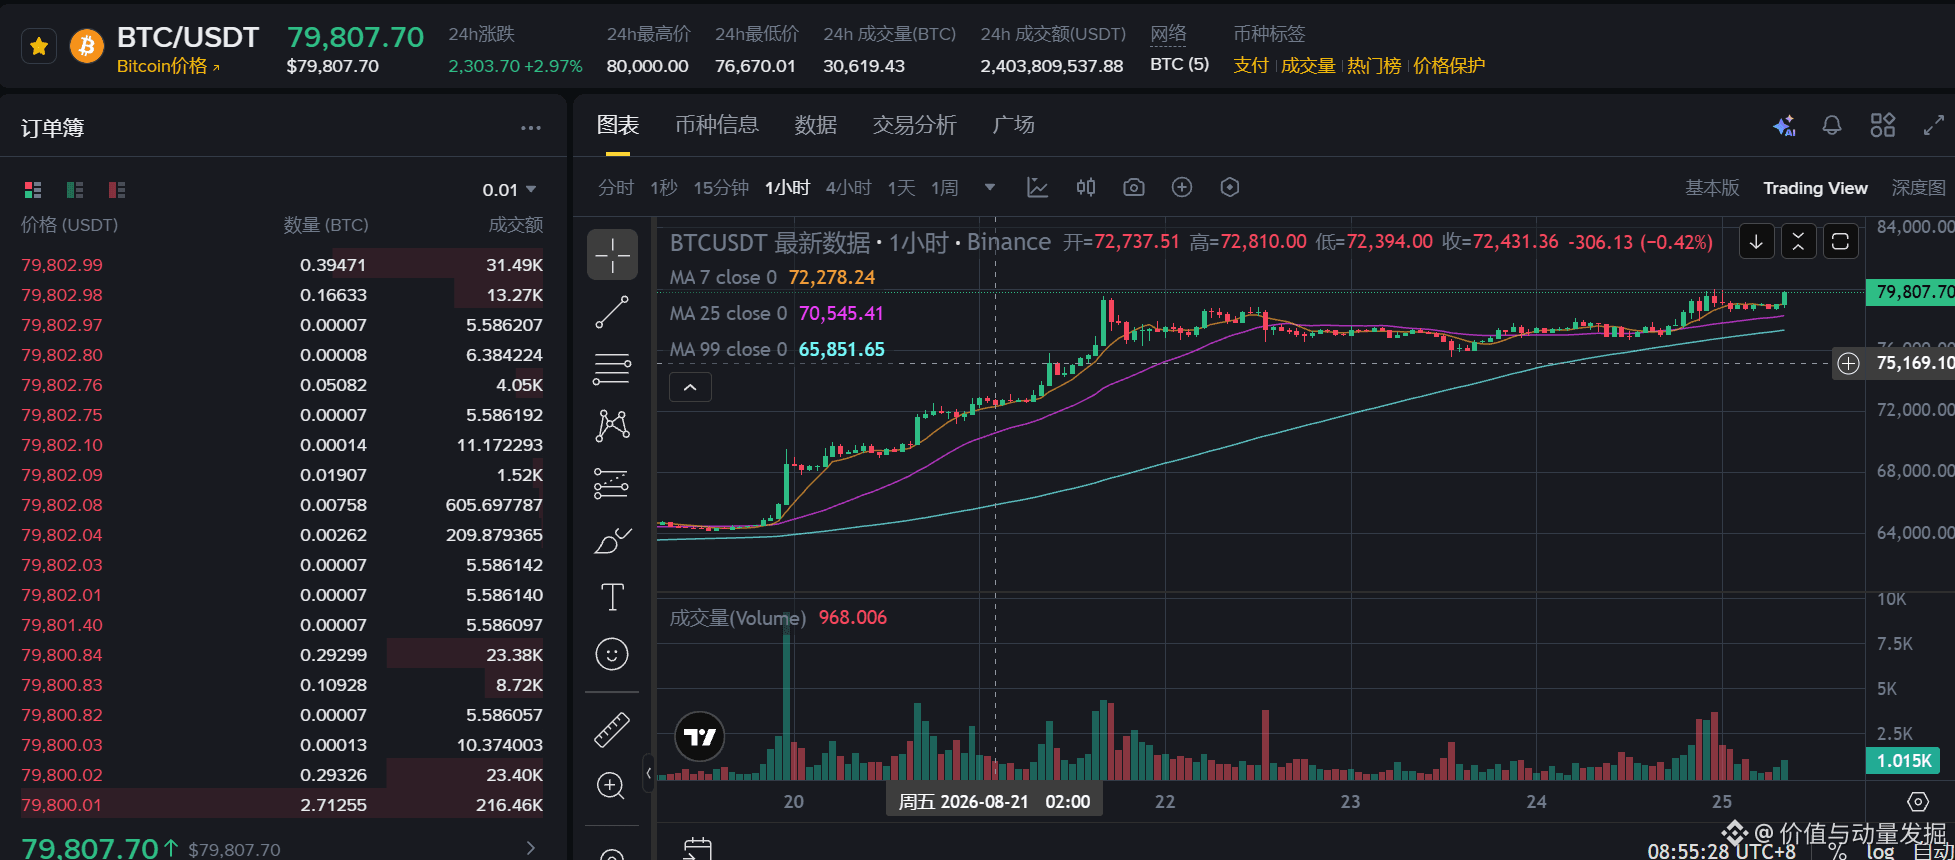
Task: Switch to Trading View chart mode
Action: click(x=1815, y=188)
